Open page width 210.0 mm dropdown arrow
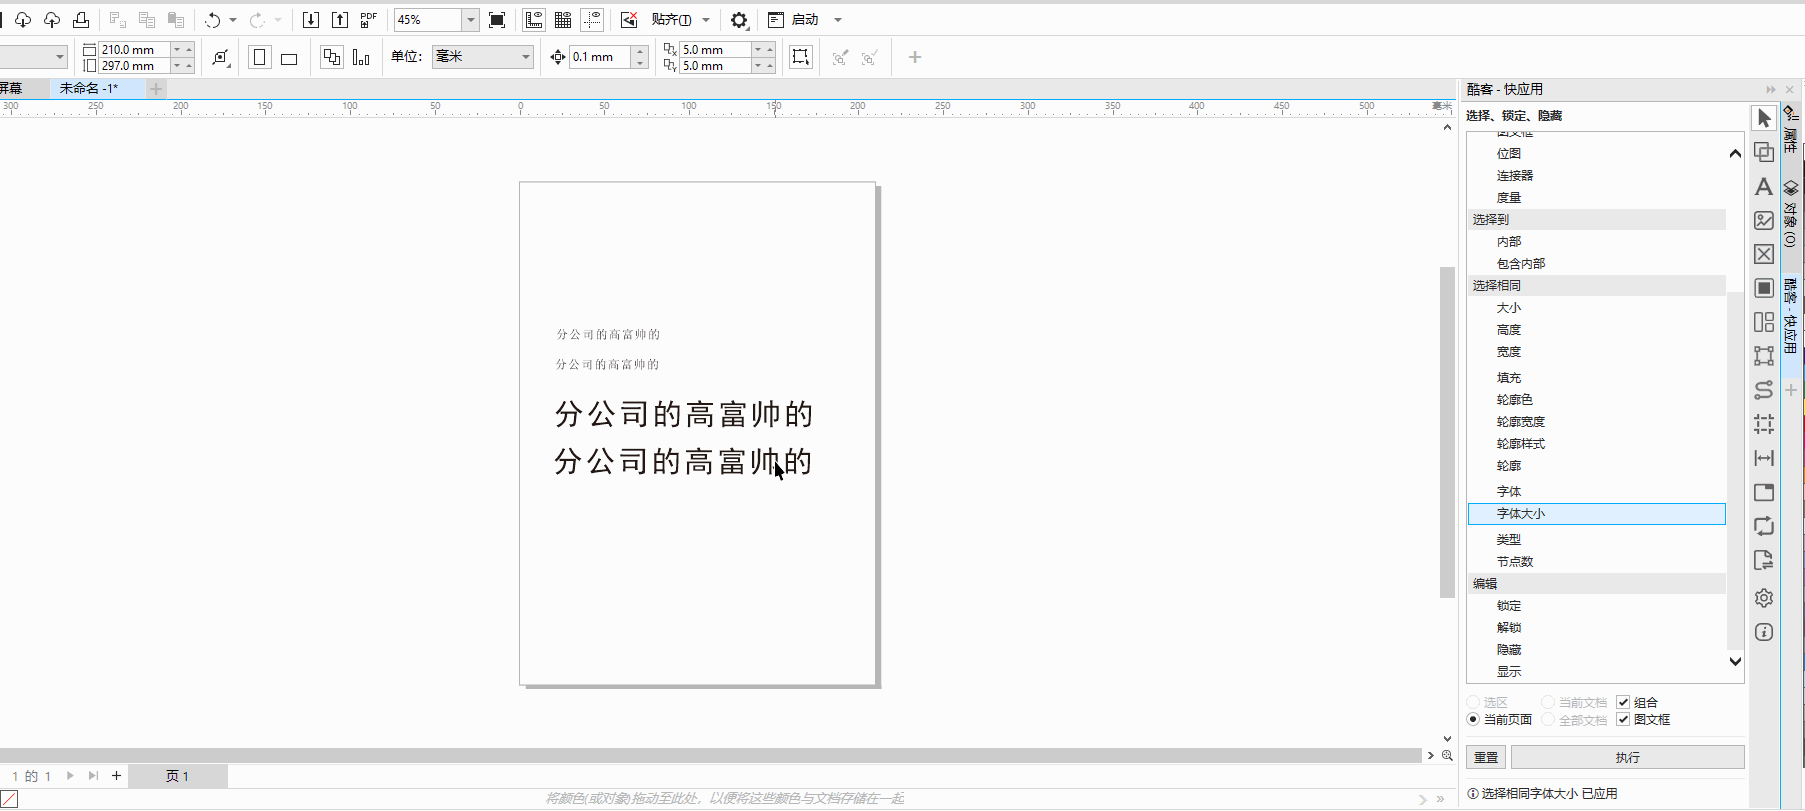Image resolution: width=1805 pixels, height=811 pixels. 177,49
